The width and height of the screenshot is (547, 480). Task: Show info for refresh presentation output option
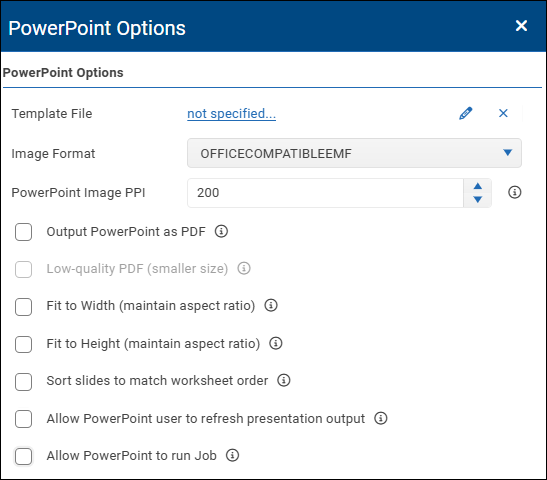pos(381,418)
